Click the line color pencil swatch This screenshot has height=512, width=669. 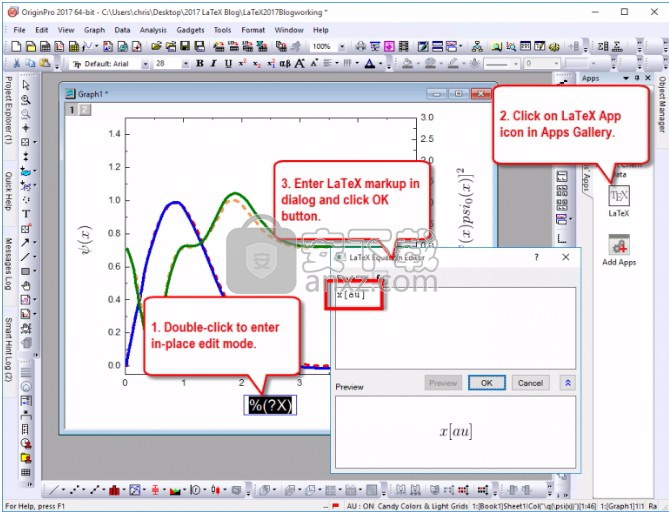pos(453,64)
